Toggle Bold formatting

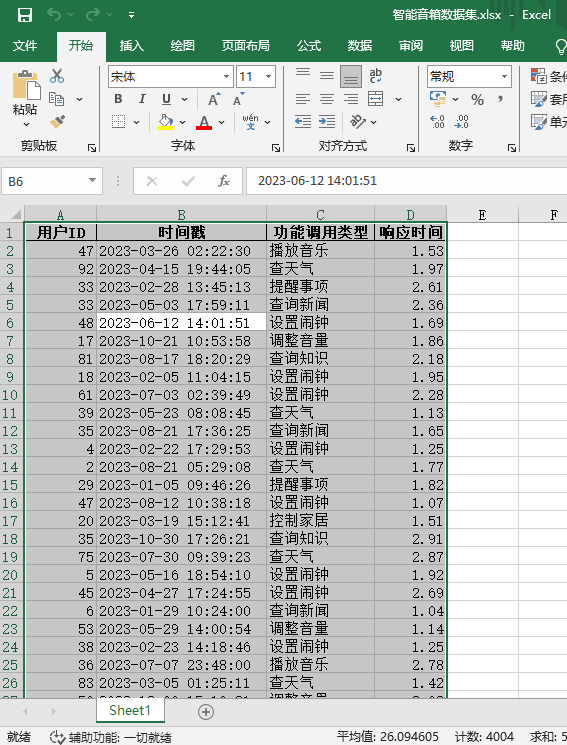118,99
